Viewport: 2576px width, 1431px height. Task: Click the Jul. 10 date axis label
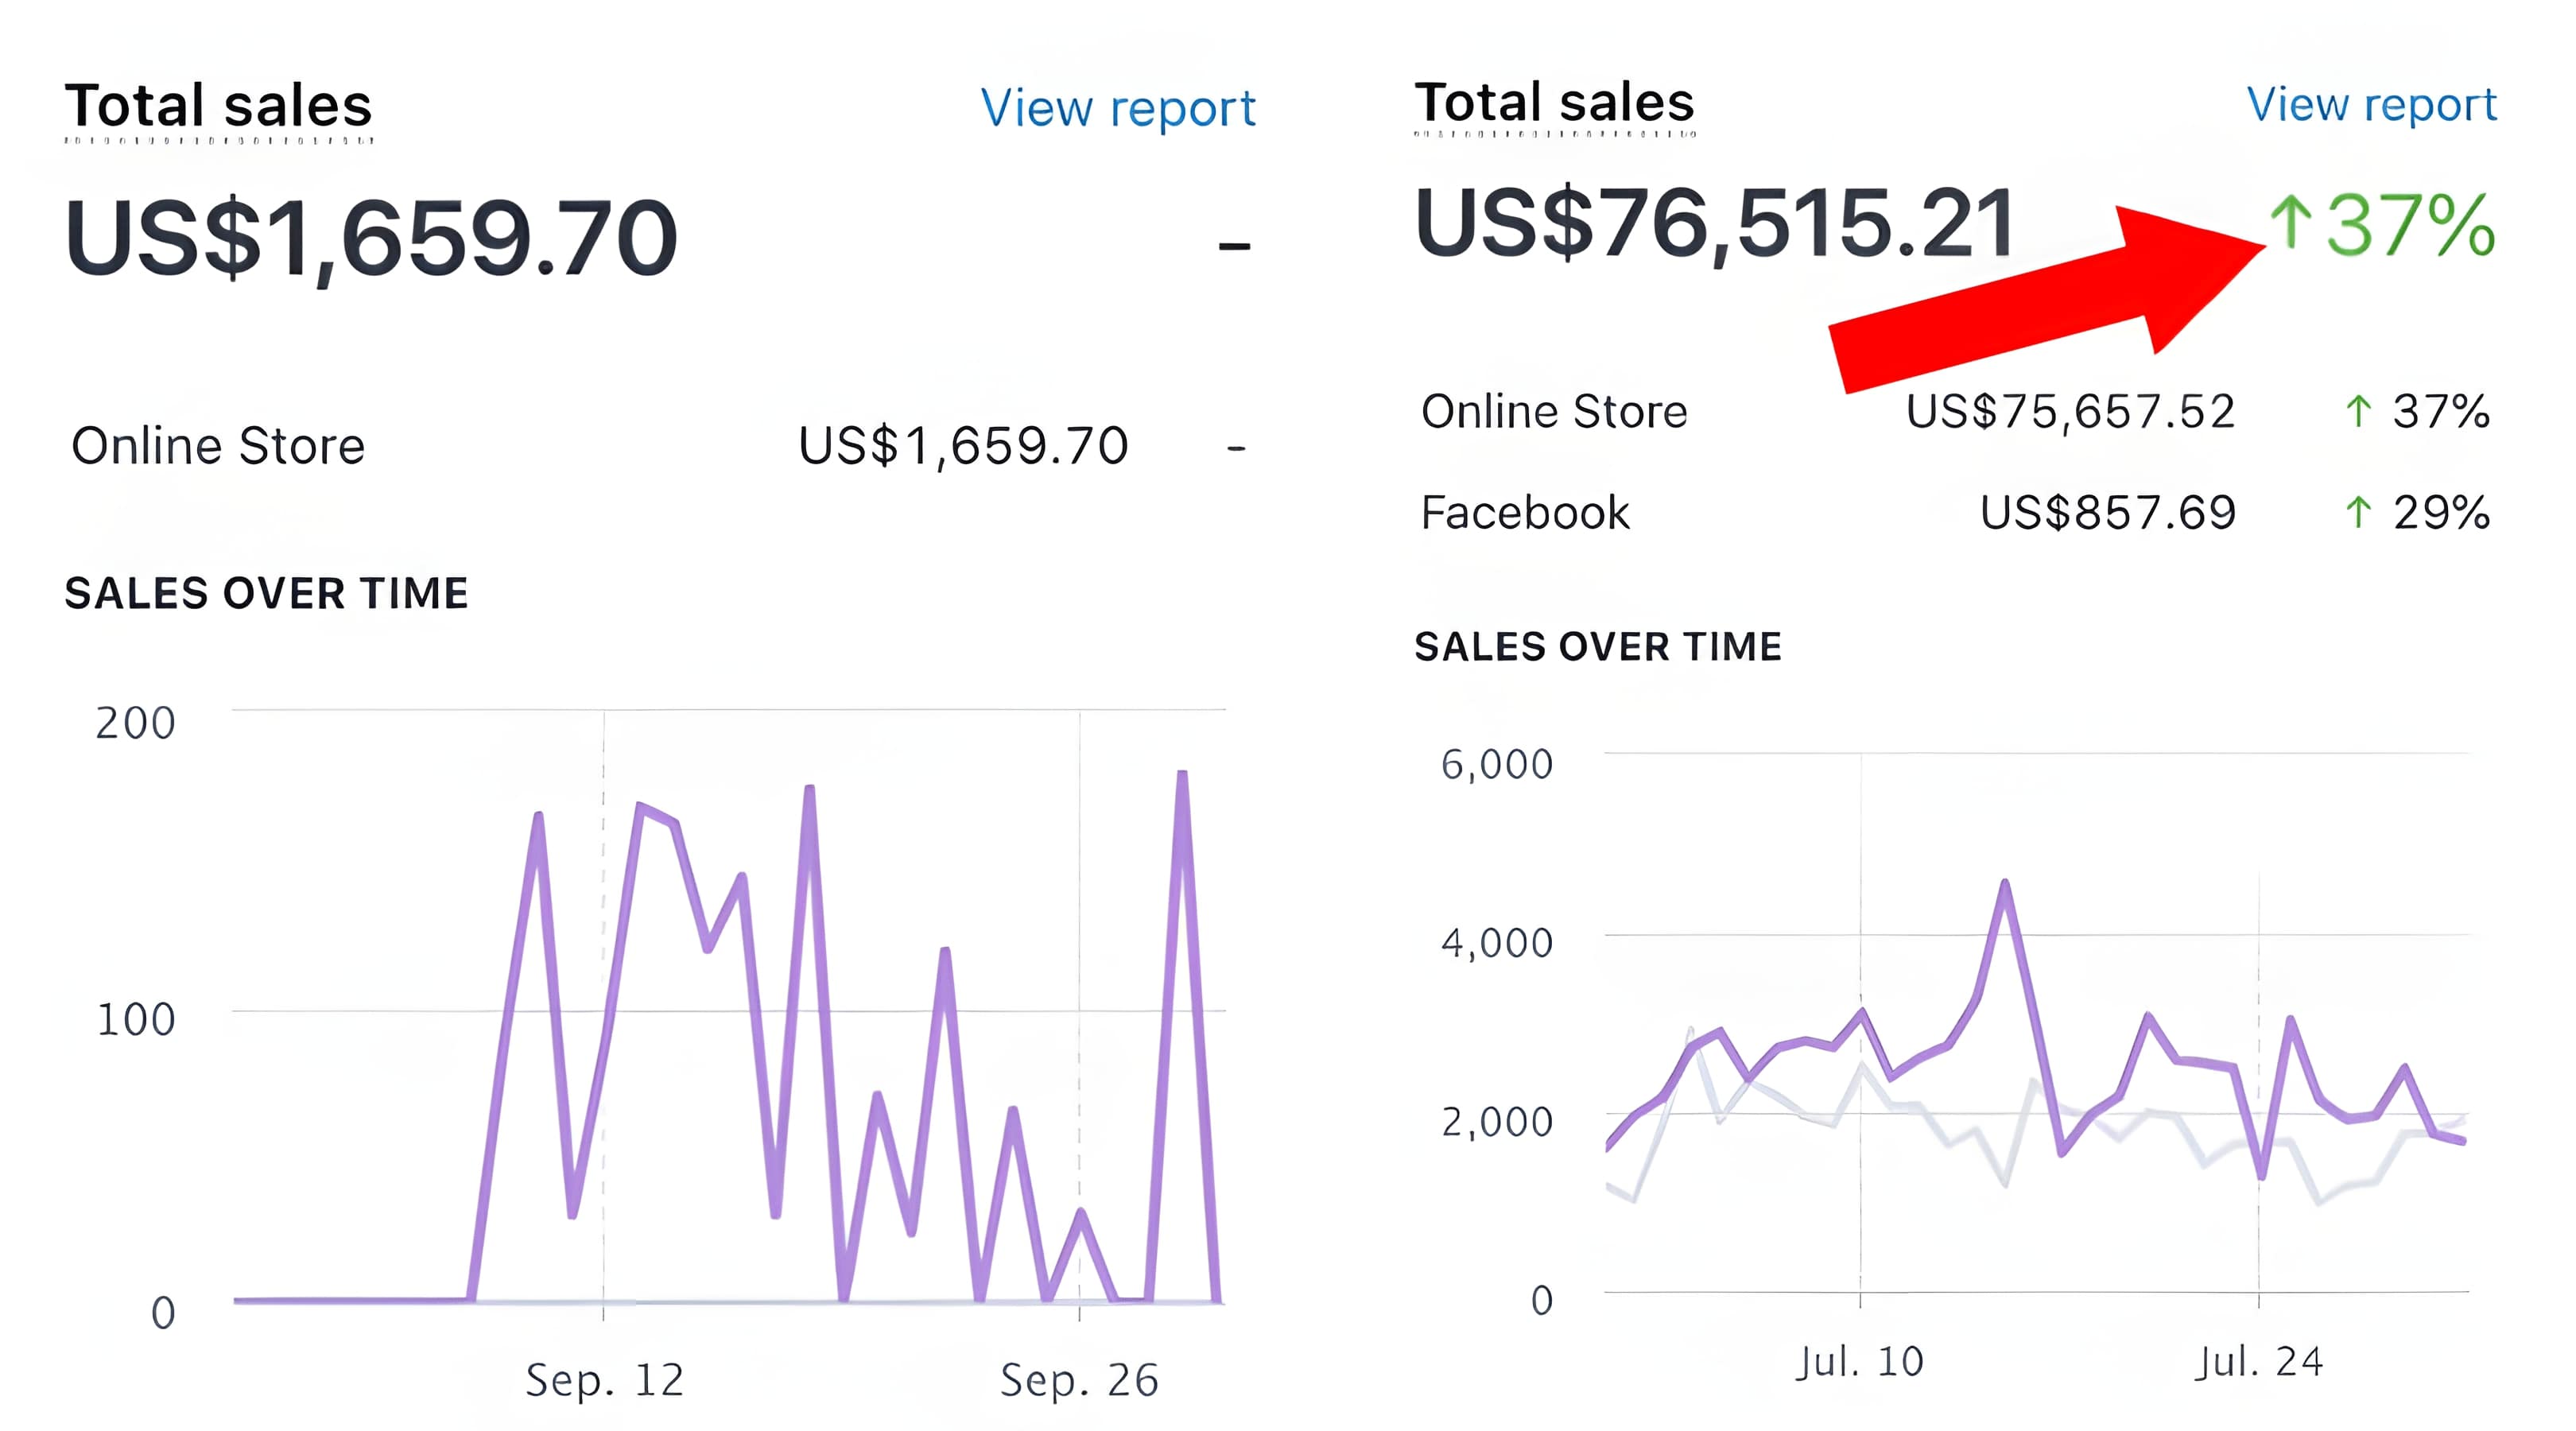[1859, 1361]
